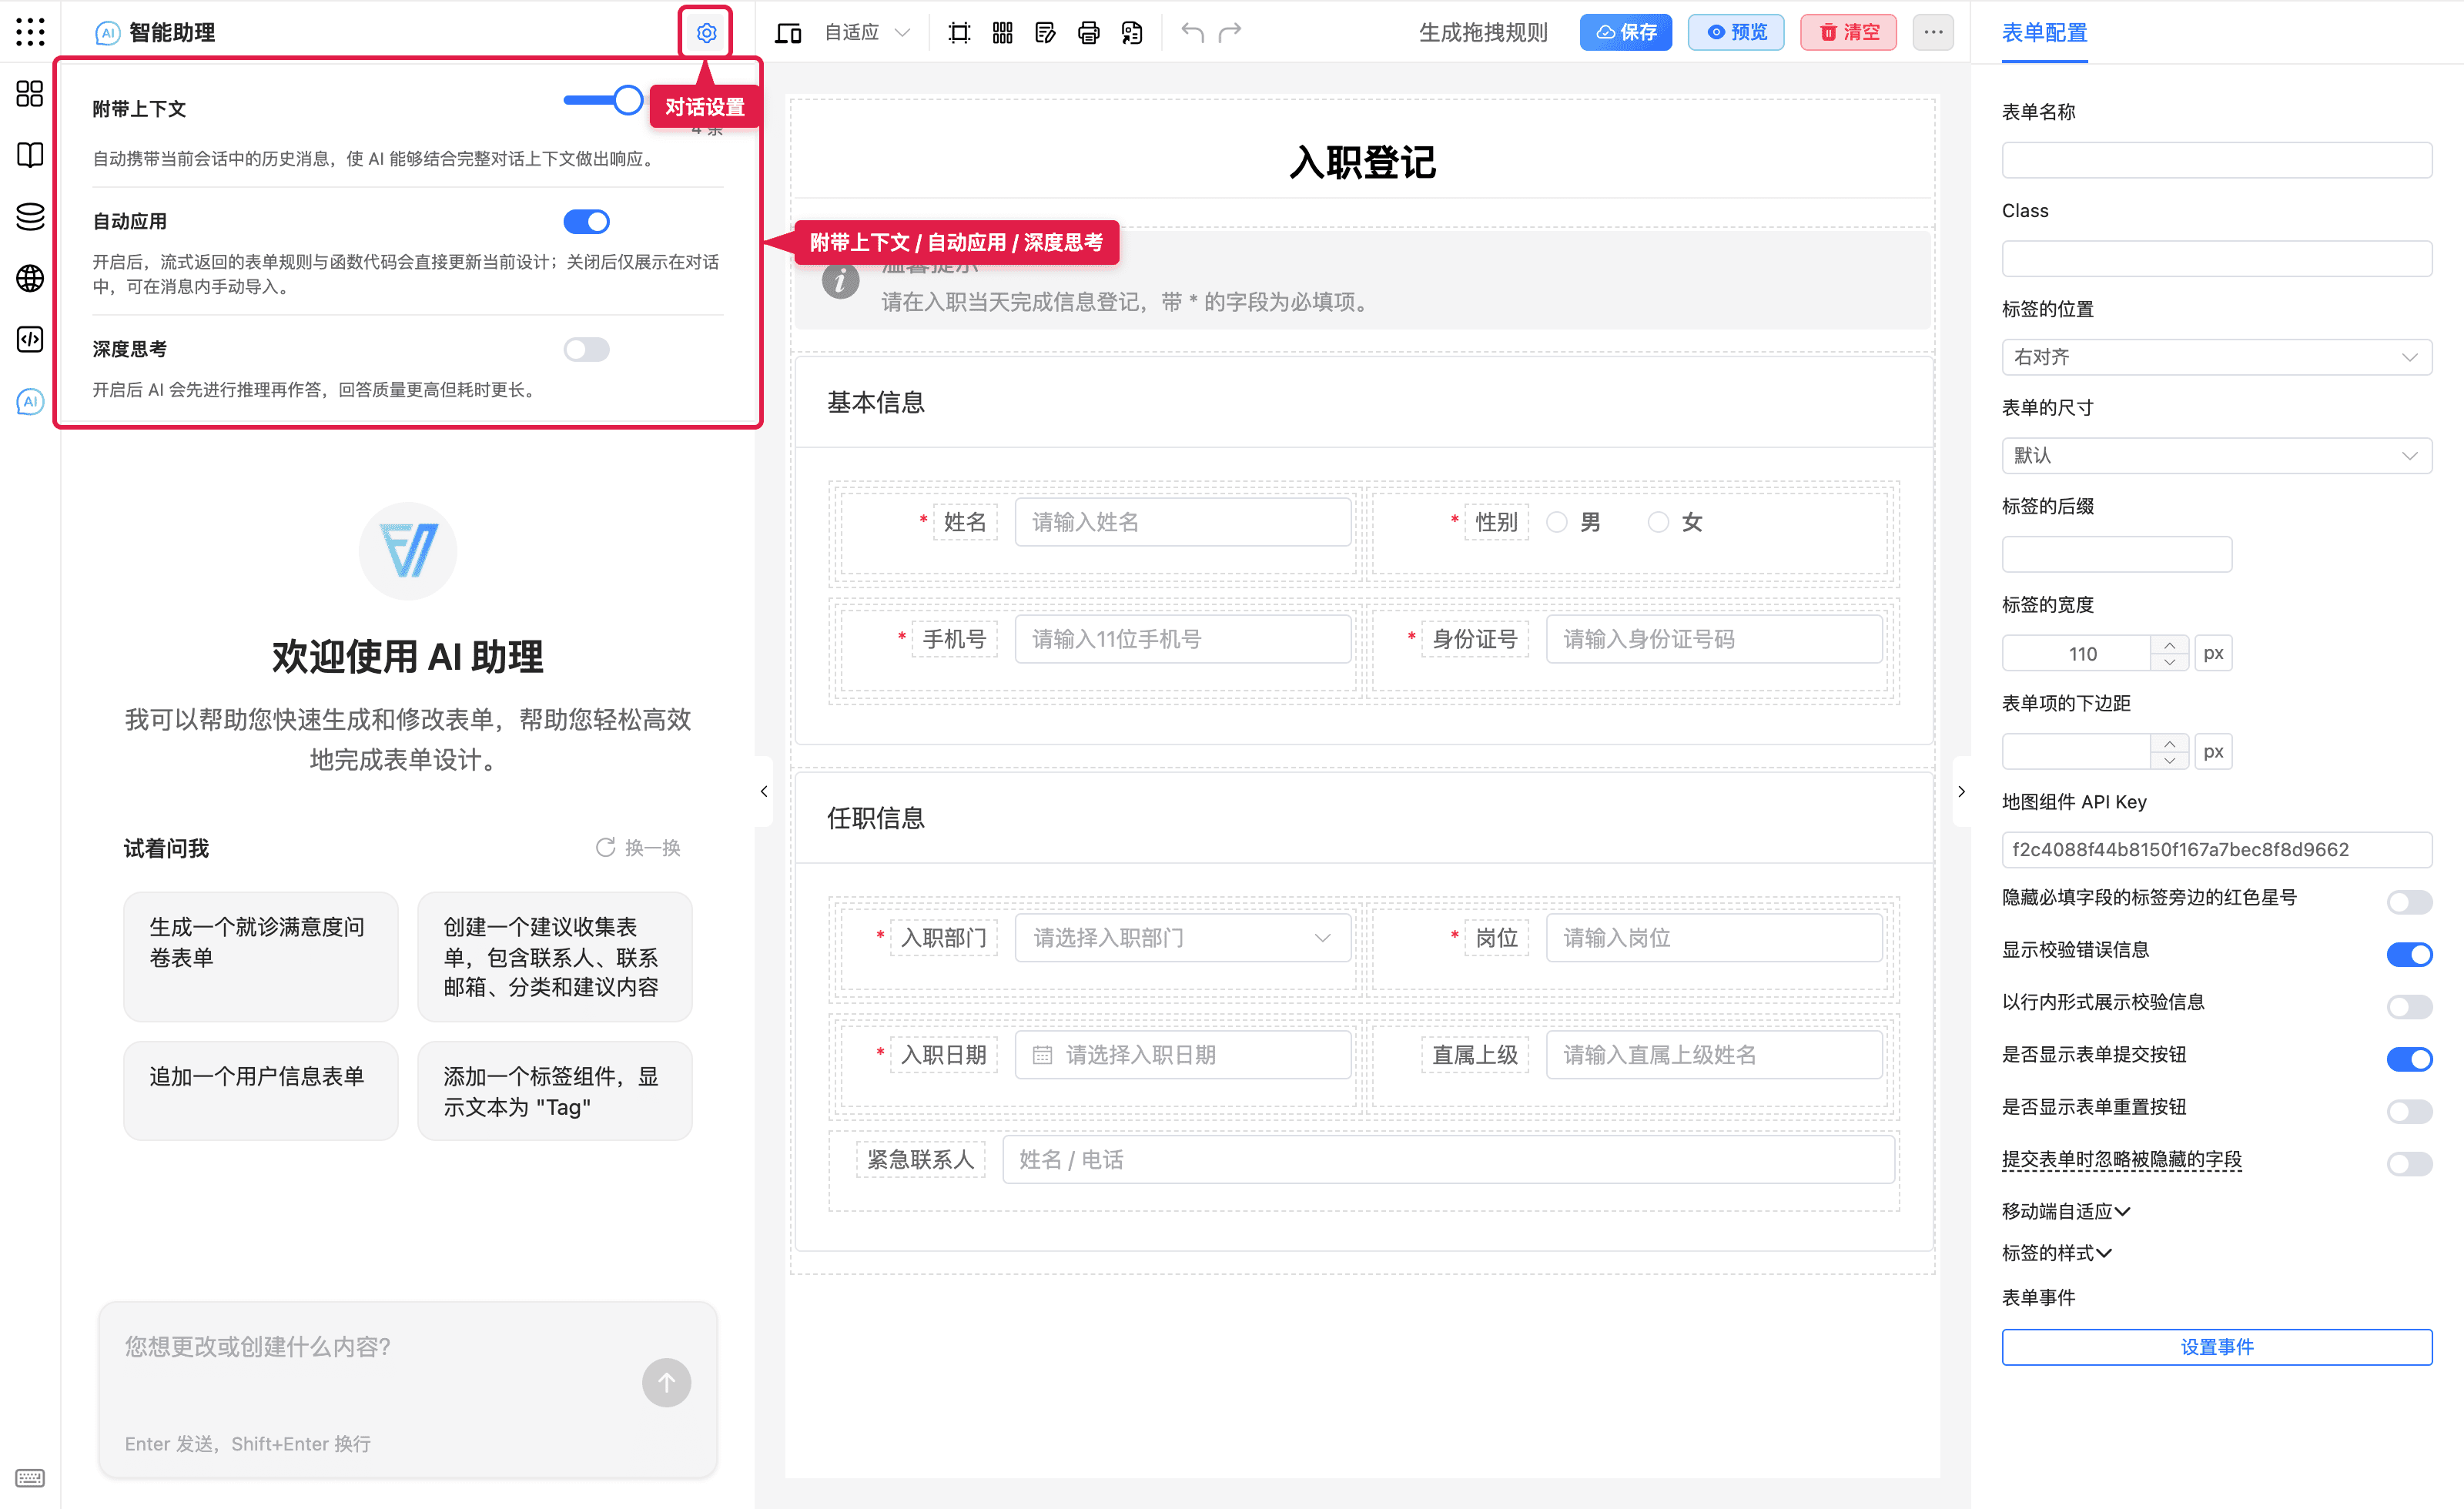Open the components grid sidebar icon
Image resolution: width=2464 pixels, height=1509 pixels.
tap(30, 94)
